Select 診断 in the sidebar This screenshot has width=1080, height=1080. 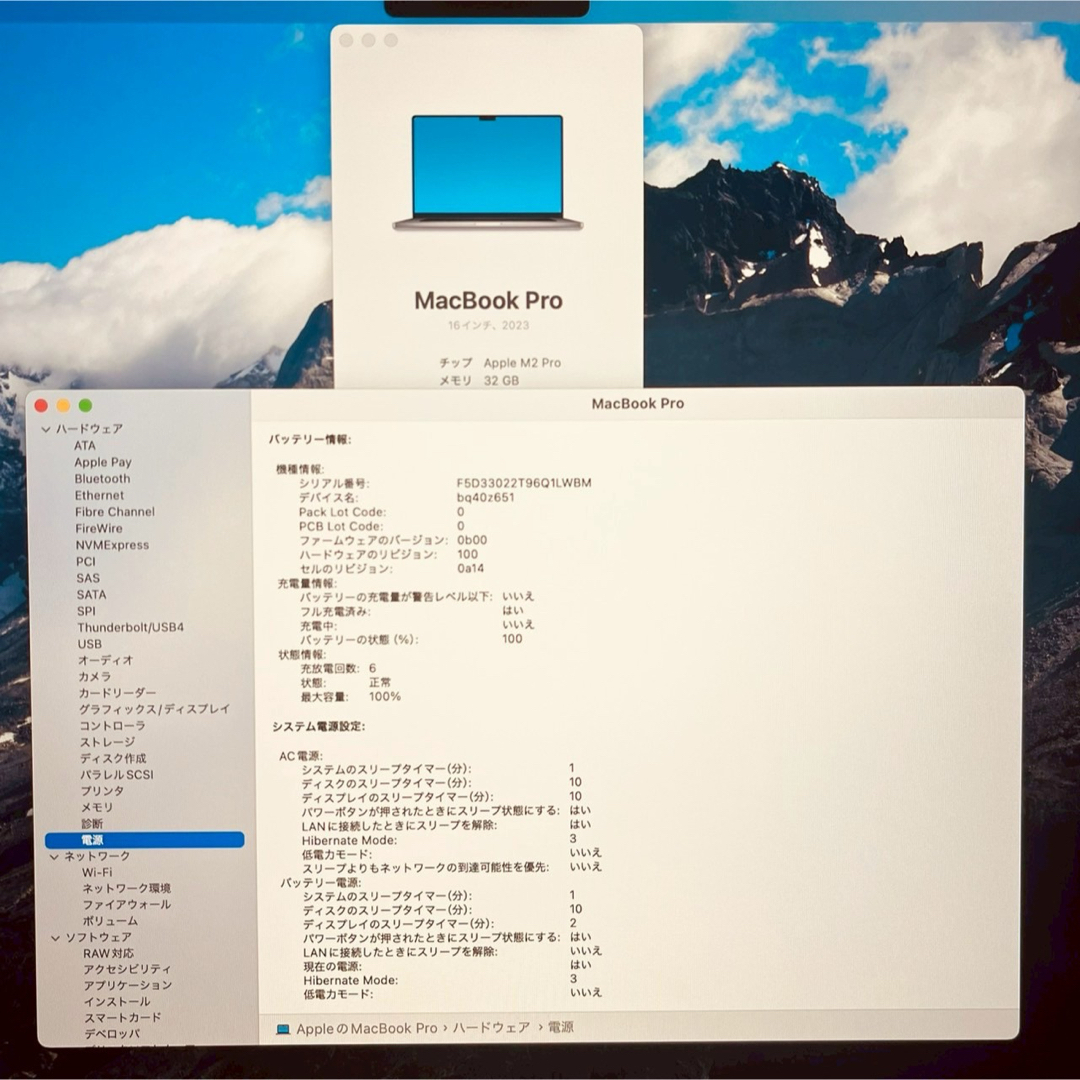point(92,824)
